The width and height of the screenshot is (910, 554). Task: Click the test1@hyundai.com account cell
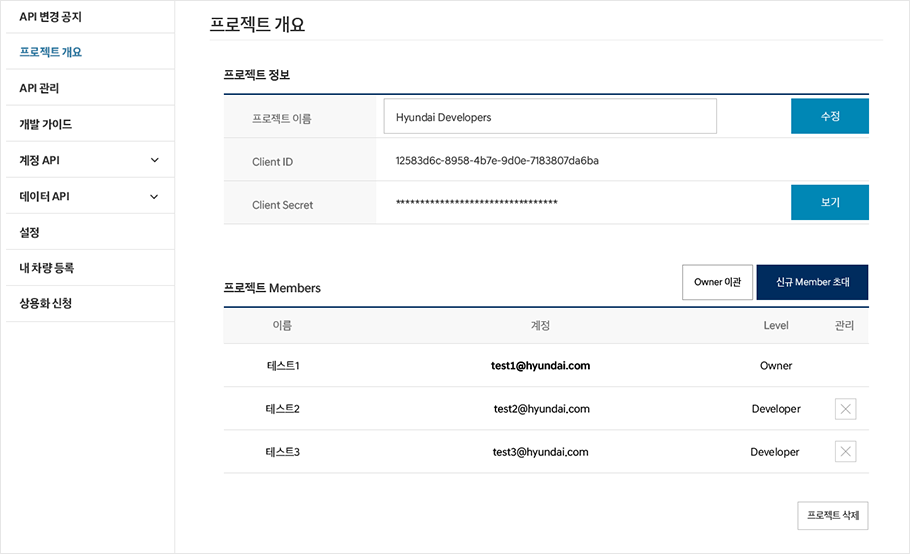click(540, 366)
